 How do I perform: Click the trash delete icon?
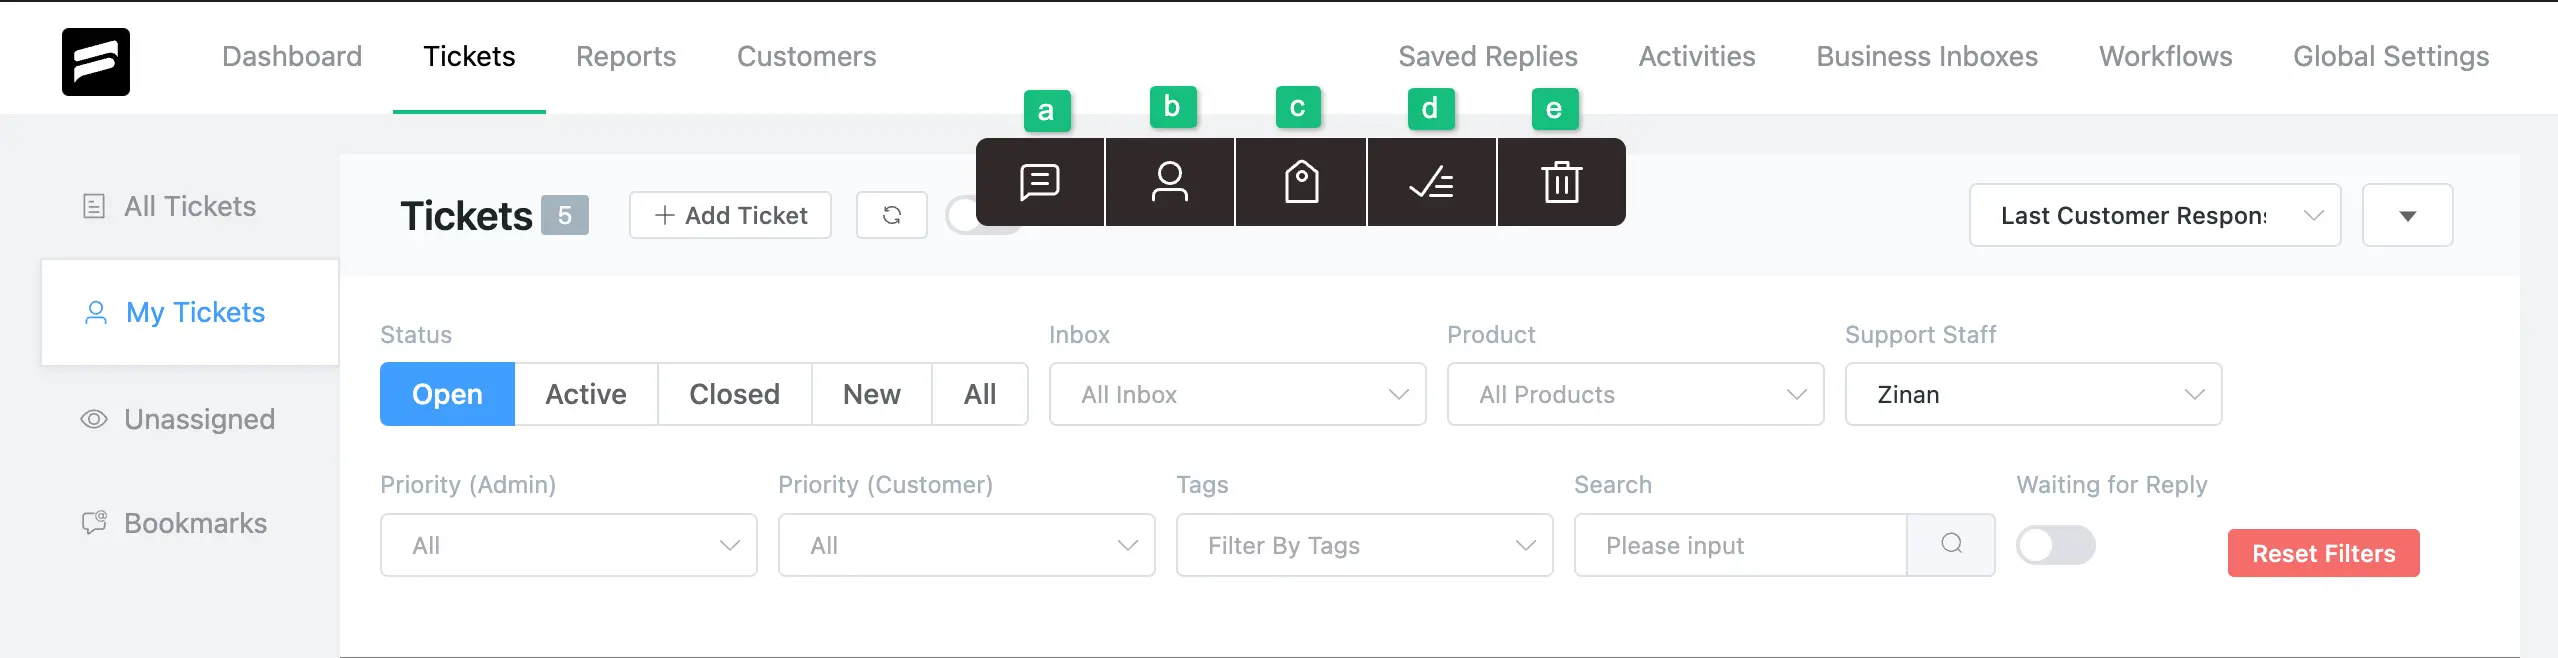coord(1561,182)
